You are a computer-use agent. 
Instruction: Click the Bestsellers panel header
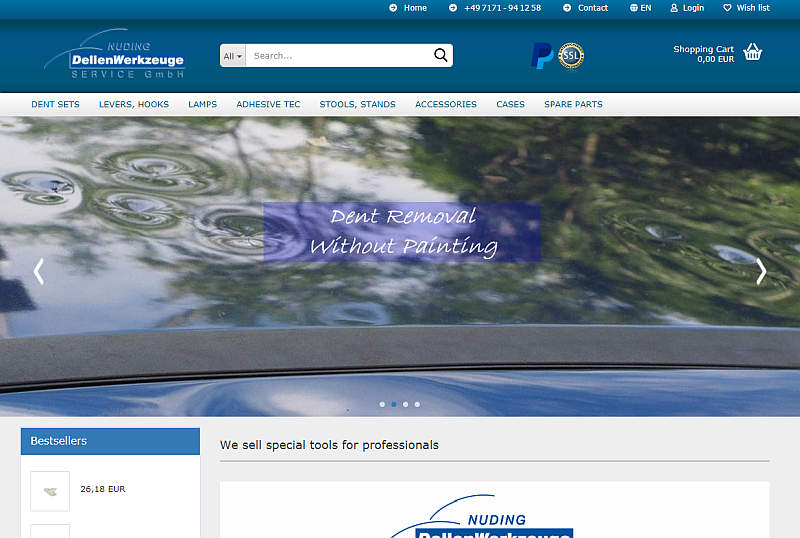110,441
